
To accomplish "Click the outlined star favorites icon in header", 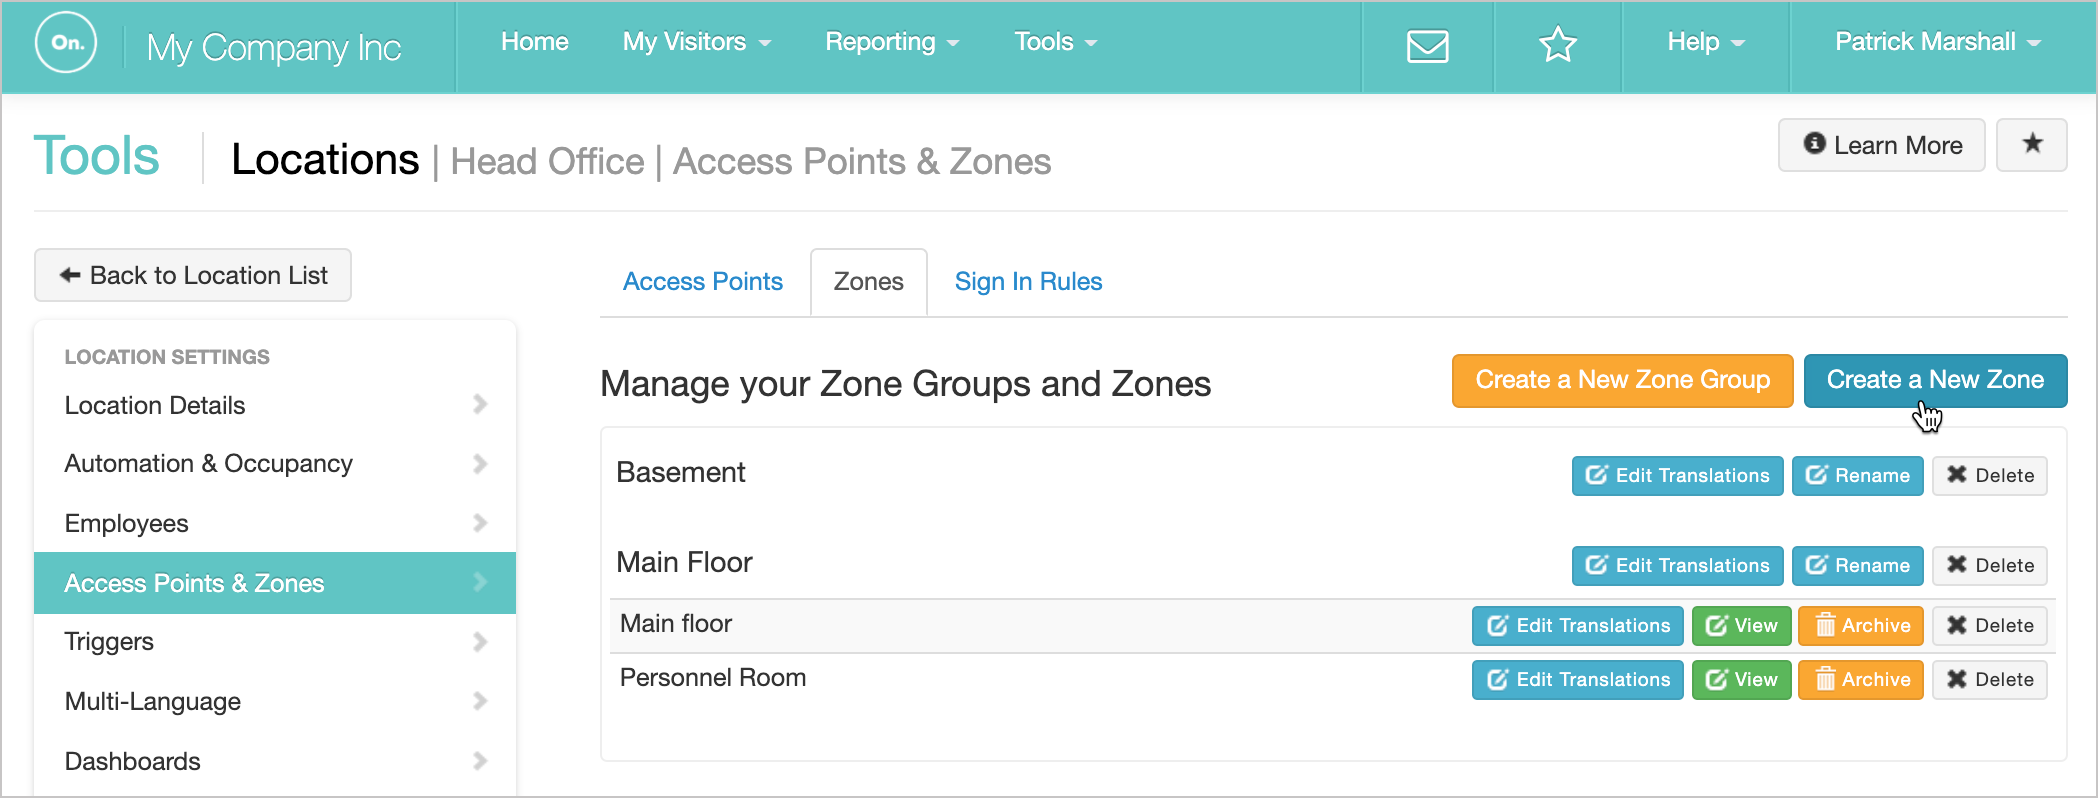I will pyautogui.click(x=1557, y=45).
